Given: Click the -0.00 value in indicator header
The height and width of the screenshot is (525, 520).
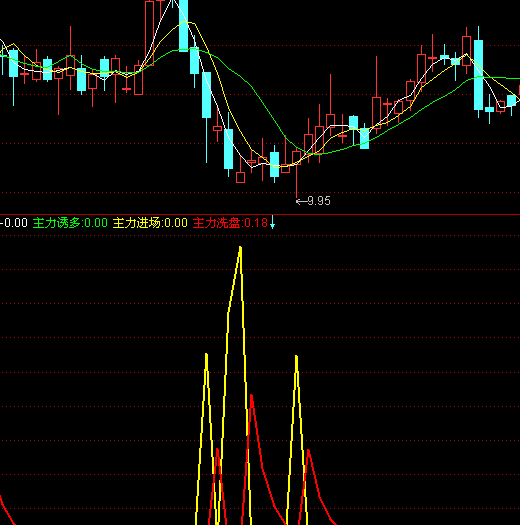Looking at the screenshot, I should tap(14, 223).
